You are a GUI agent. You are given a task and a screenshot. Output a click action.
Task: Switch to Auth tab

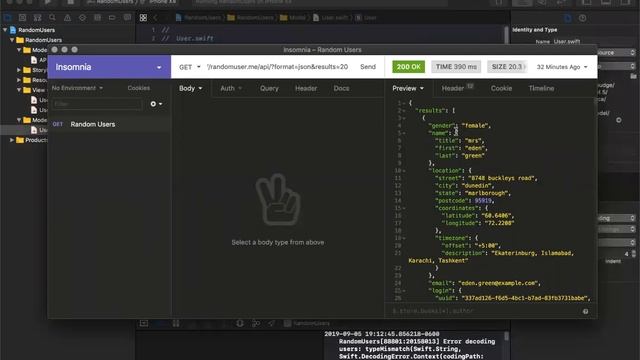[x=231, y=89]
